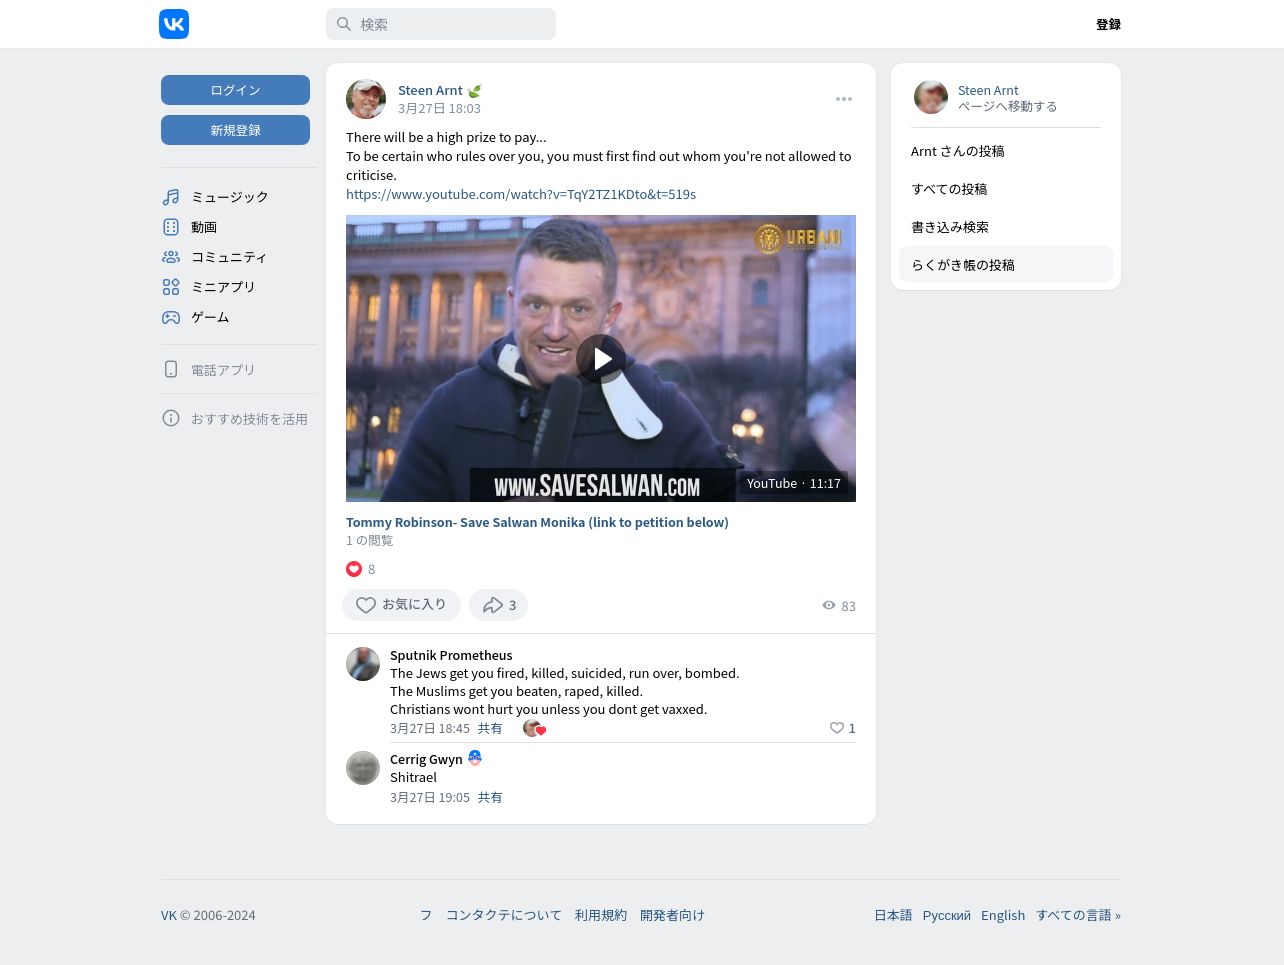This screenshot has height=965, width=1284.
Task: Click the phone app icon
Action: pos(171,369)
